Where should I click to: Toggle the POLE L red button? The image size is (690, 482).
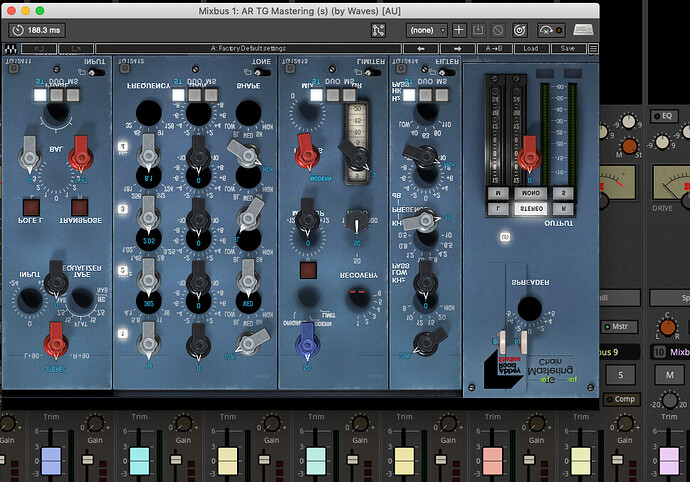click(x=30, y=207)
